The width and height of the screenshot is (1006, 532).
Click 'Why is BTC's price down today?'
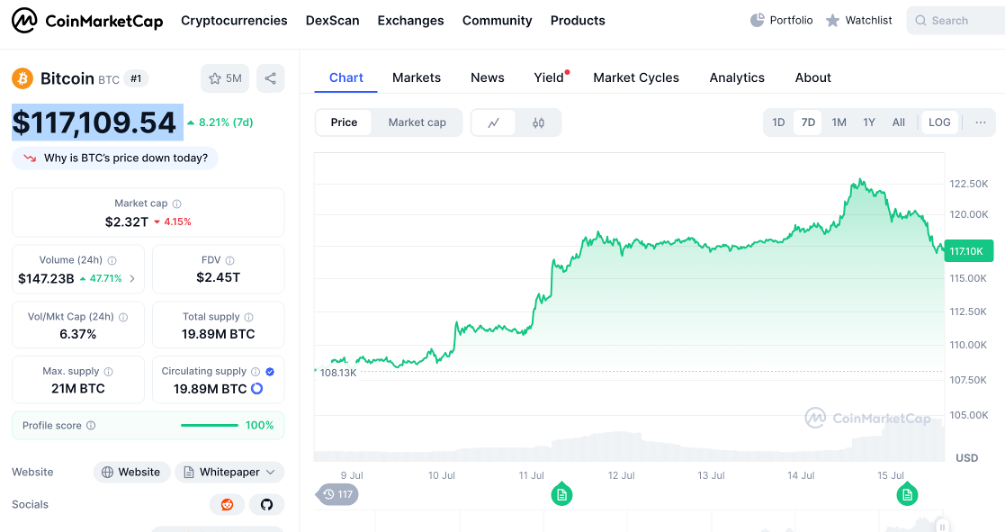point(116,158)
